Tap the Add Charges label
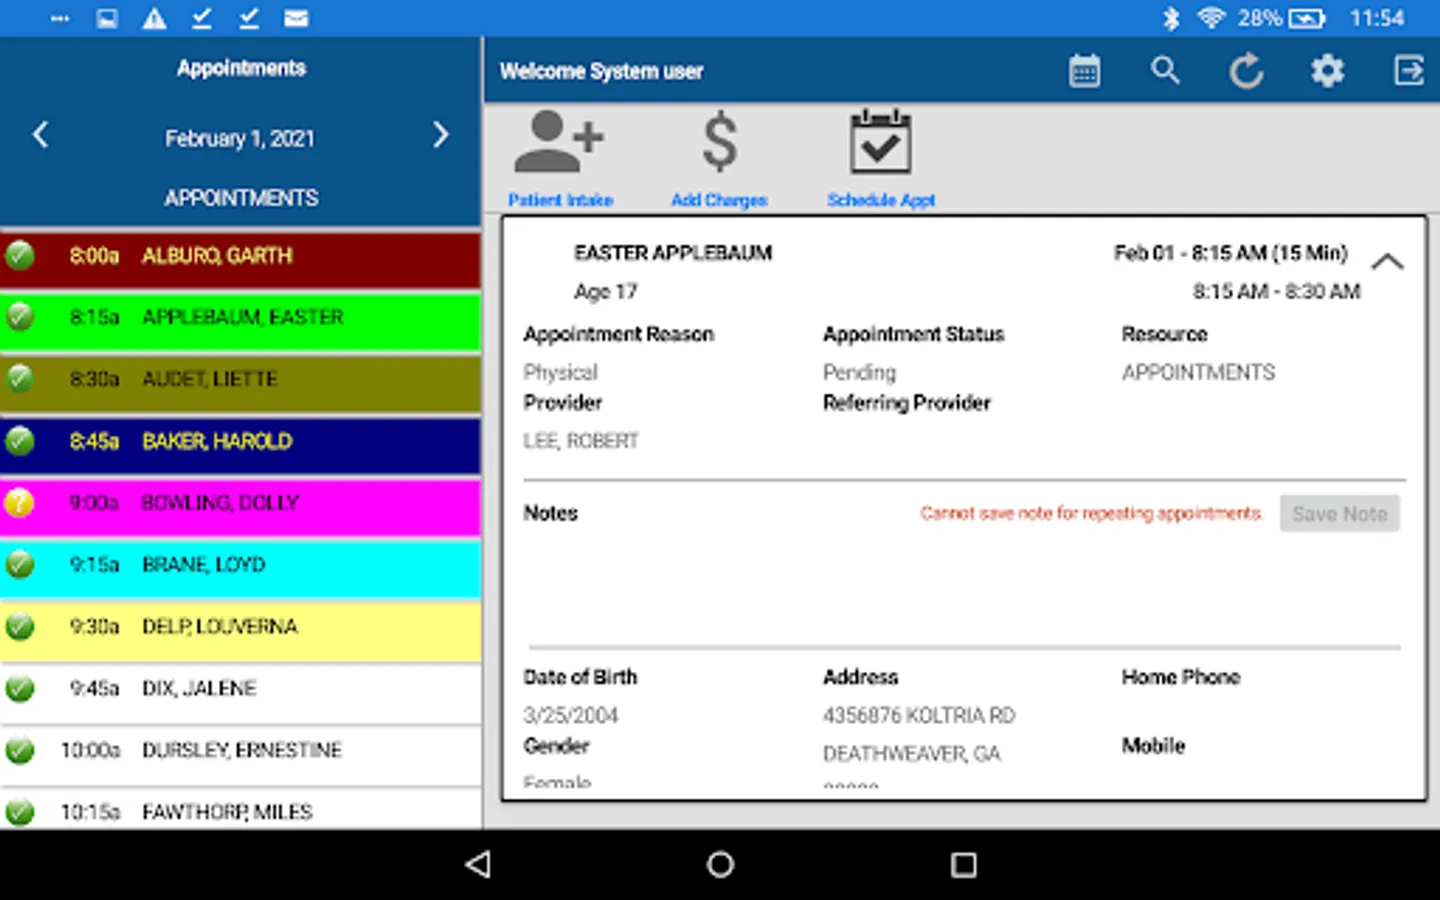The width and height of the screenshot is (1440, 900). click(x=719, y=200)
